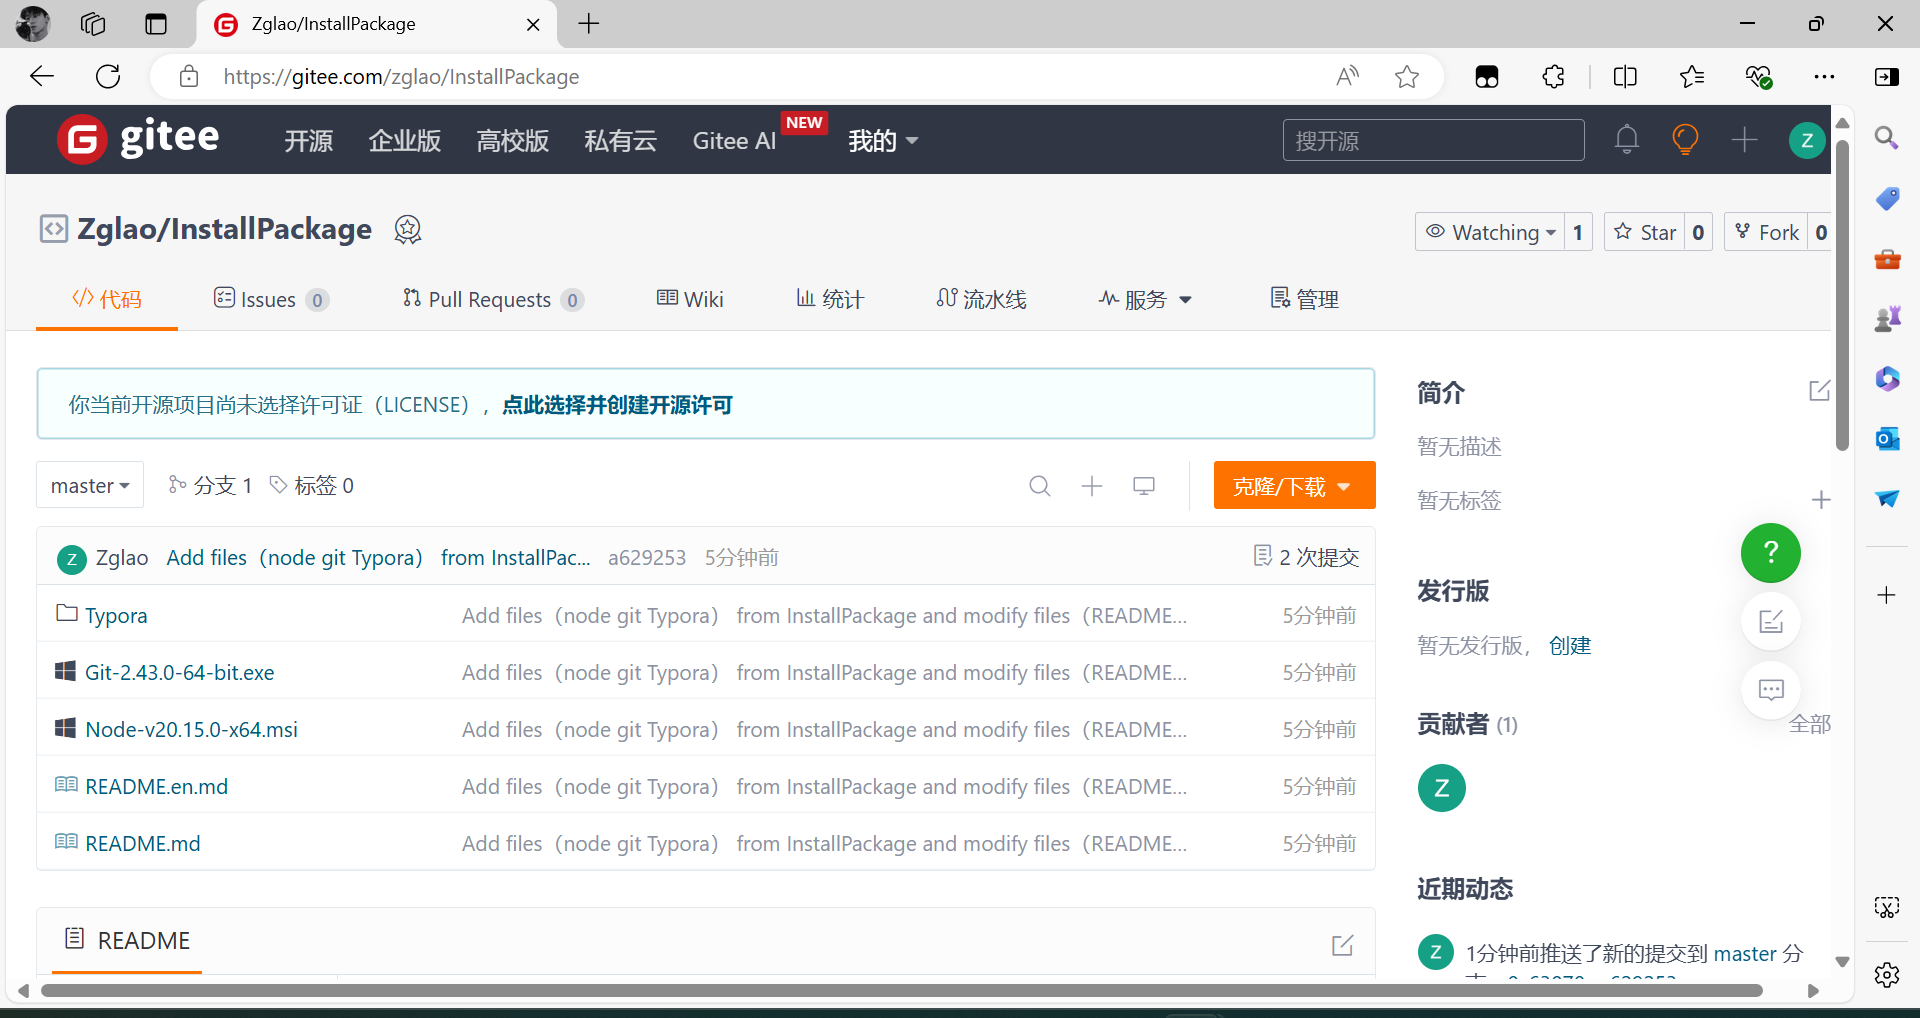1920x1018 pixels.
Task: Click the plus icon to add file
Action: click(1092, 486)
